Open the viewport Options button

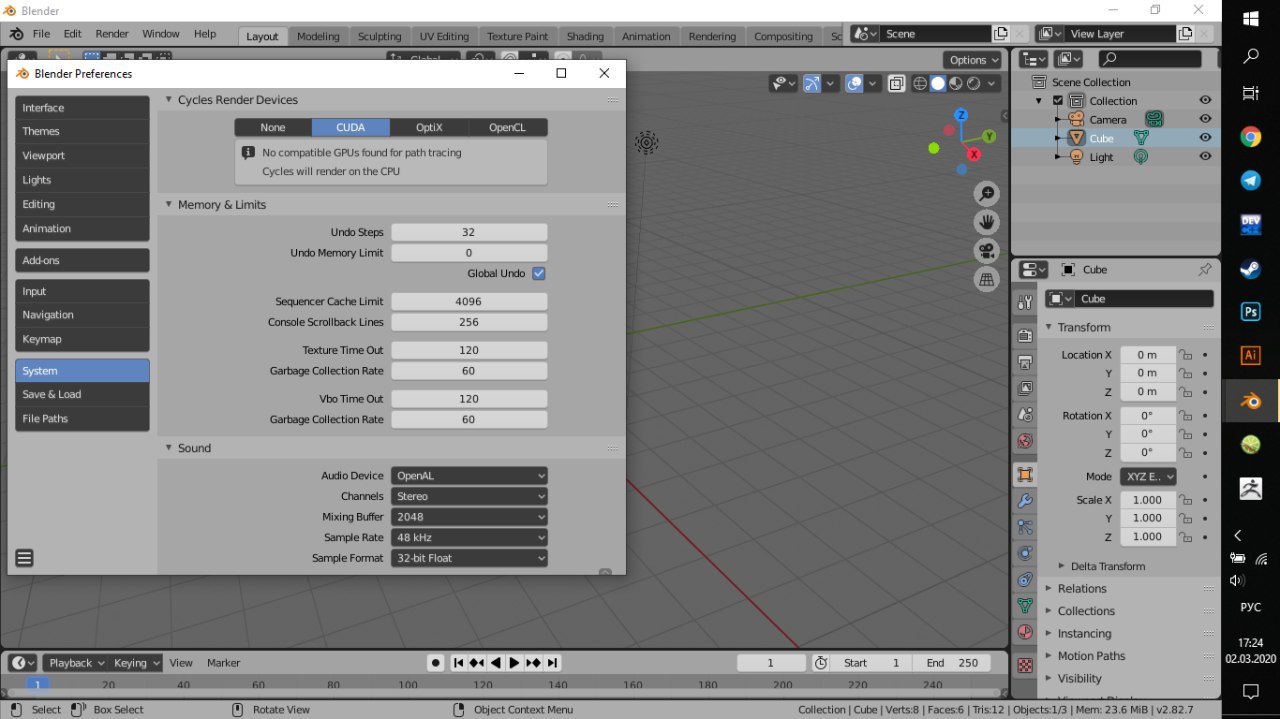[974, 60]
